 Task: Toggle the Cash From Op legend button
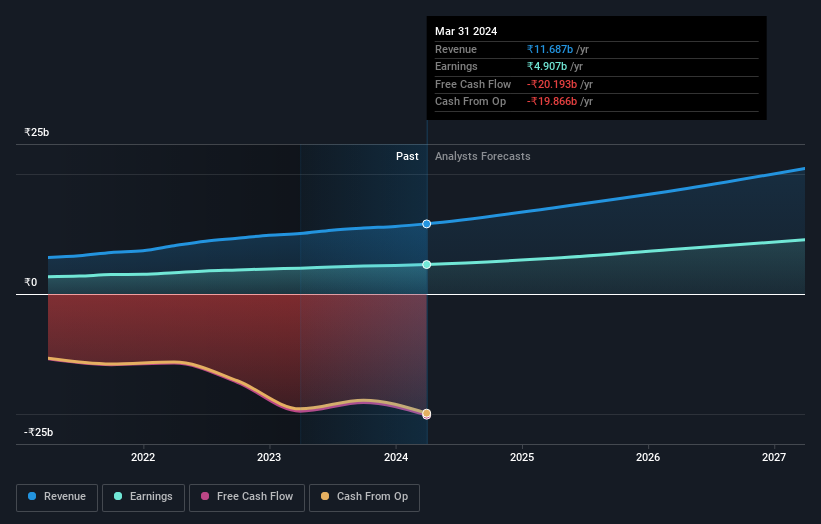pyautogui.click(x=364, y=497)
